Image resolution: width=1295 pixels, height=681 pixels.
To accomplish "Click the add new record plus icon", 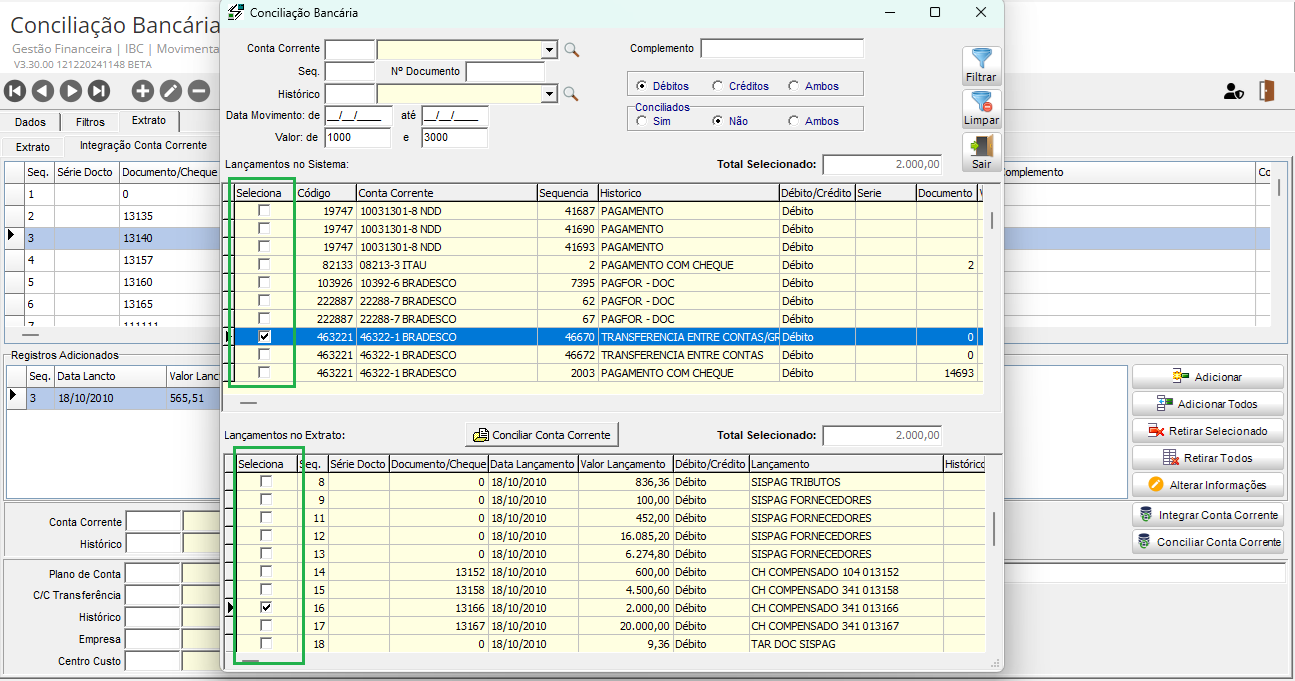I will click(143, 91).
